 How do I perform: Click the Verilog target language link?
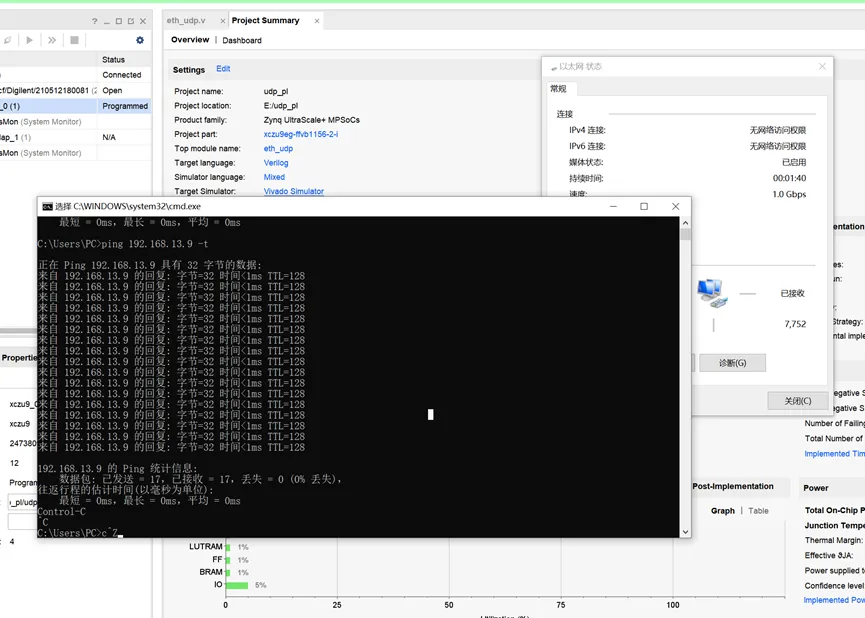tap(276, 163)
